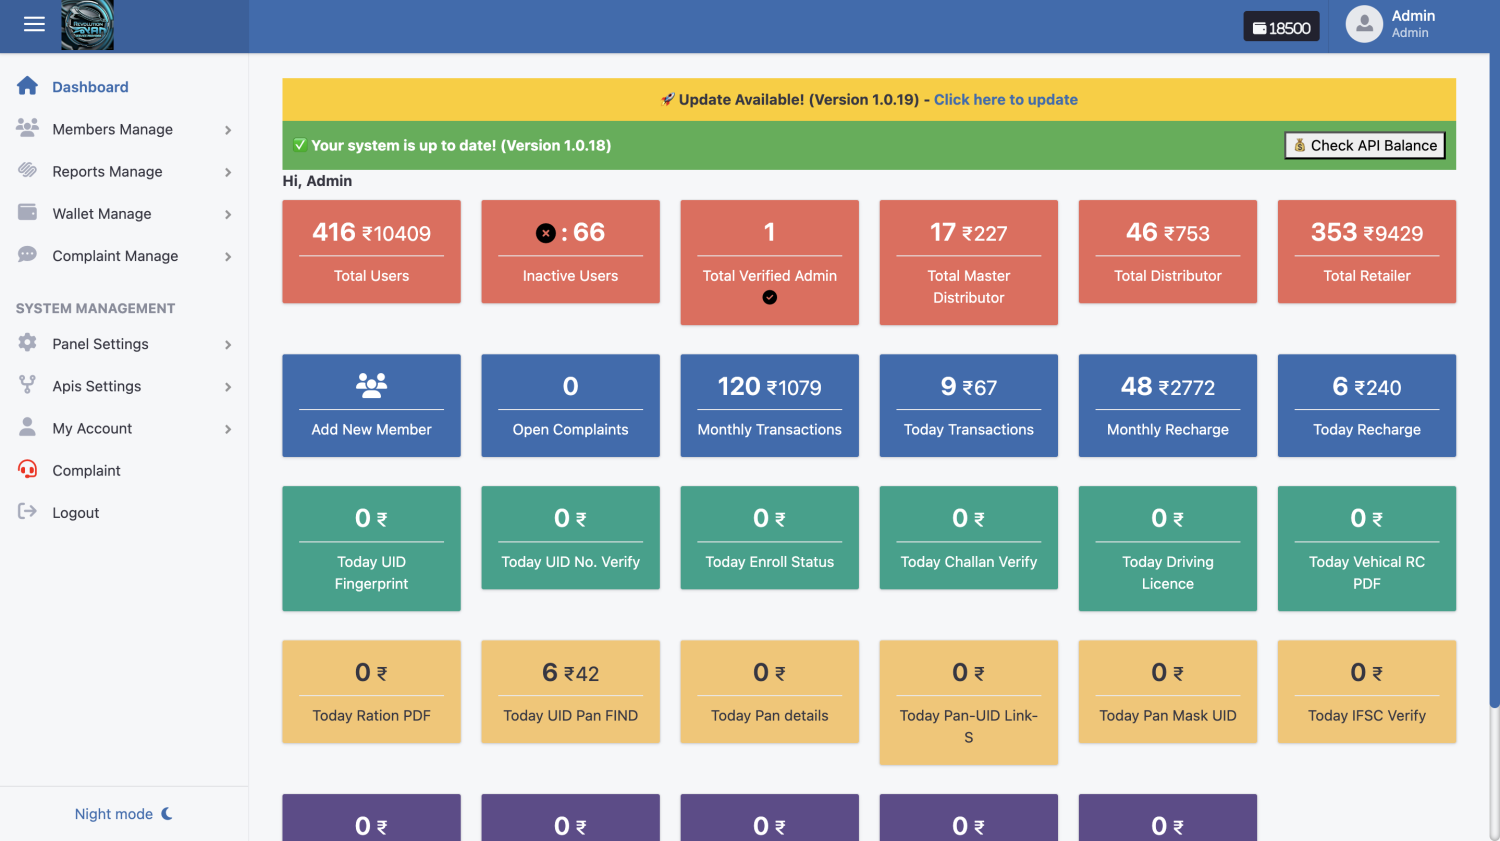Click the Check API Balance button
1500x841 pixels.
point(1364,145)
